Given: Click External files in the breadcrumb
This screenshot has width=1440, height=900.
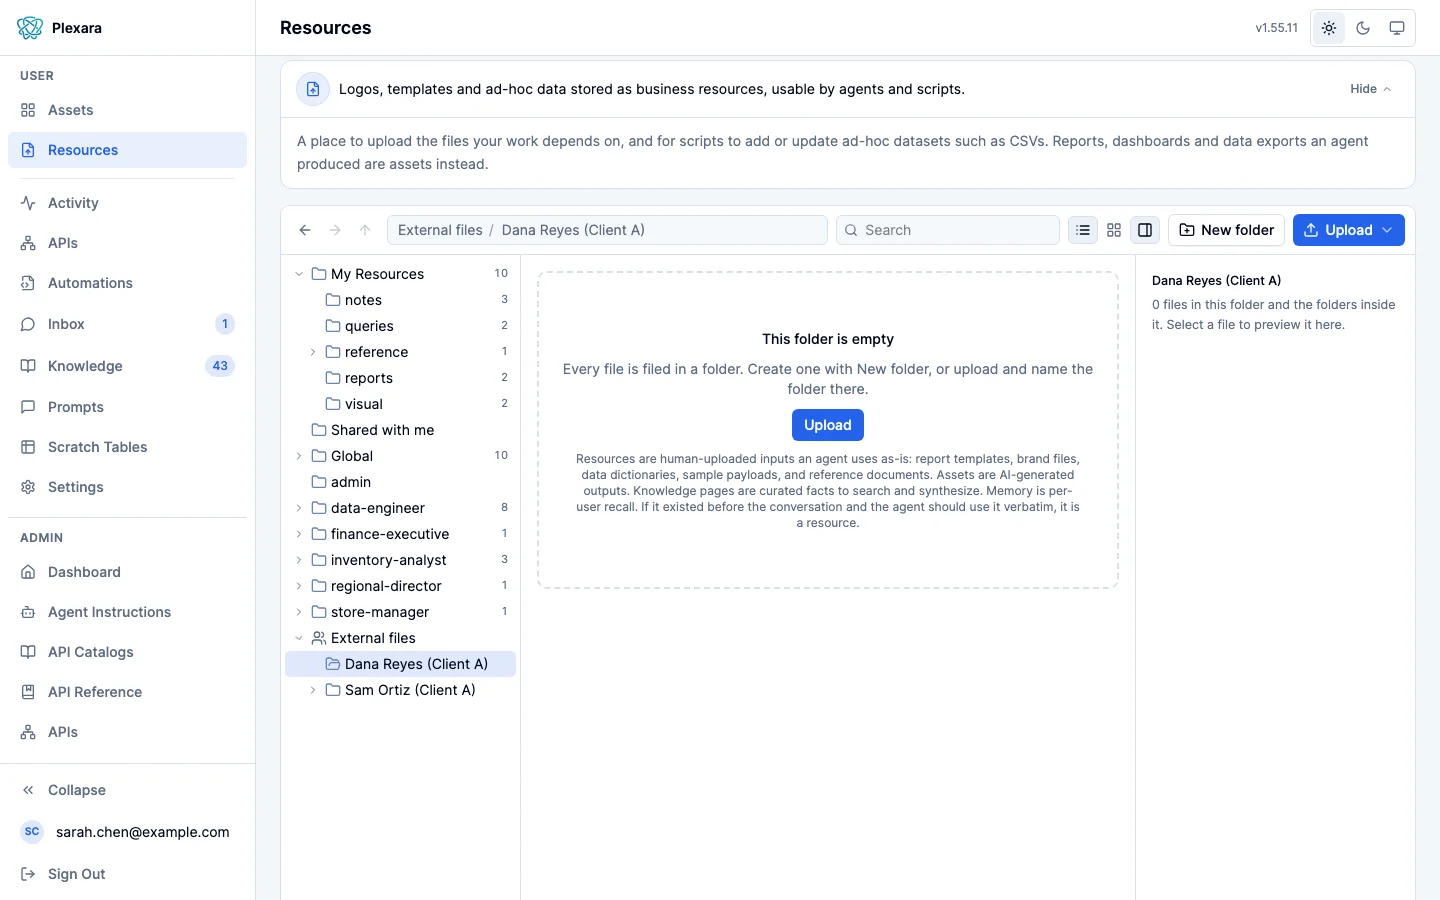Looking at the screenshot, I should pos(440,230).
